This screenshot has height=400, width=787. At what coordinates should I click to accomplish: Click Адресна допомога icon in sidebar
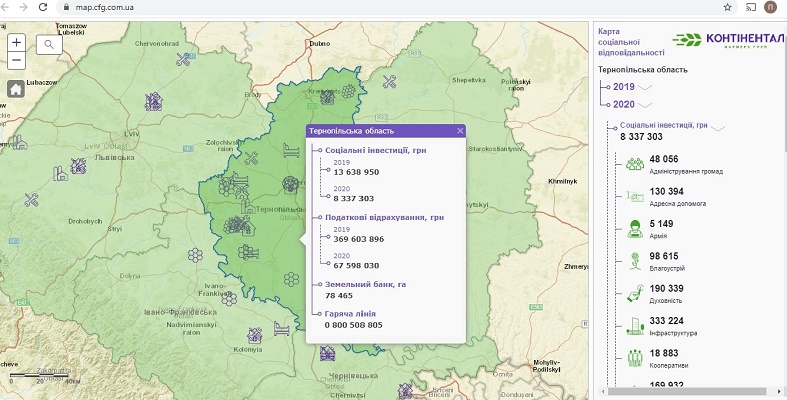coord(635,196)
